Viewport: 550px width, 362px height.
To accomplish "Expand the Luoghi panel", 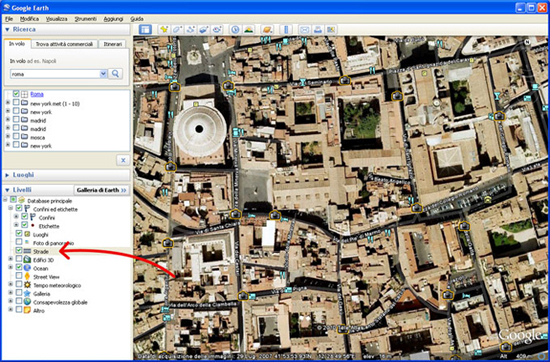I will point(7,175).
